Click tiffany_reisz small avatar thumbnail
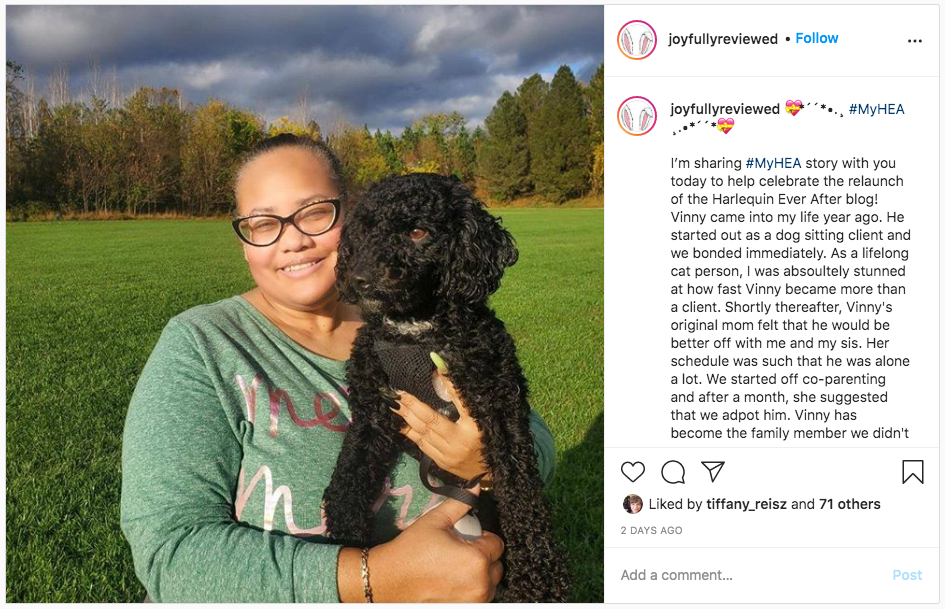Image resolution: width=945 pixels, height=609 pixels. coord(632,503)
